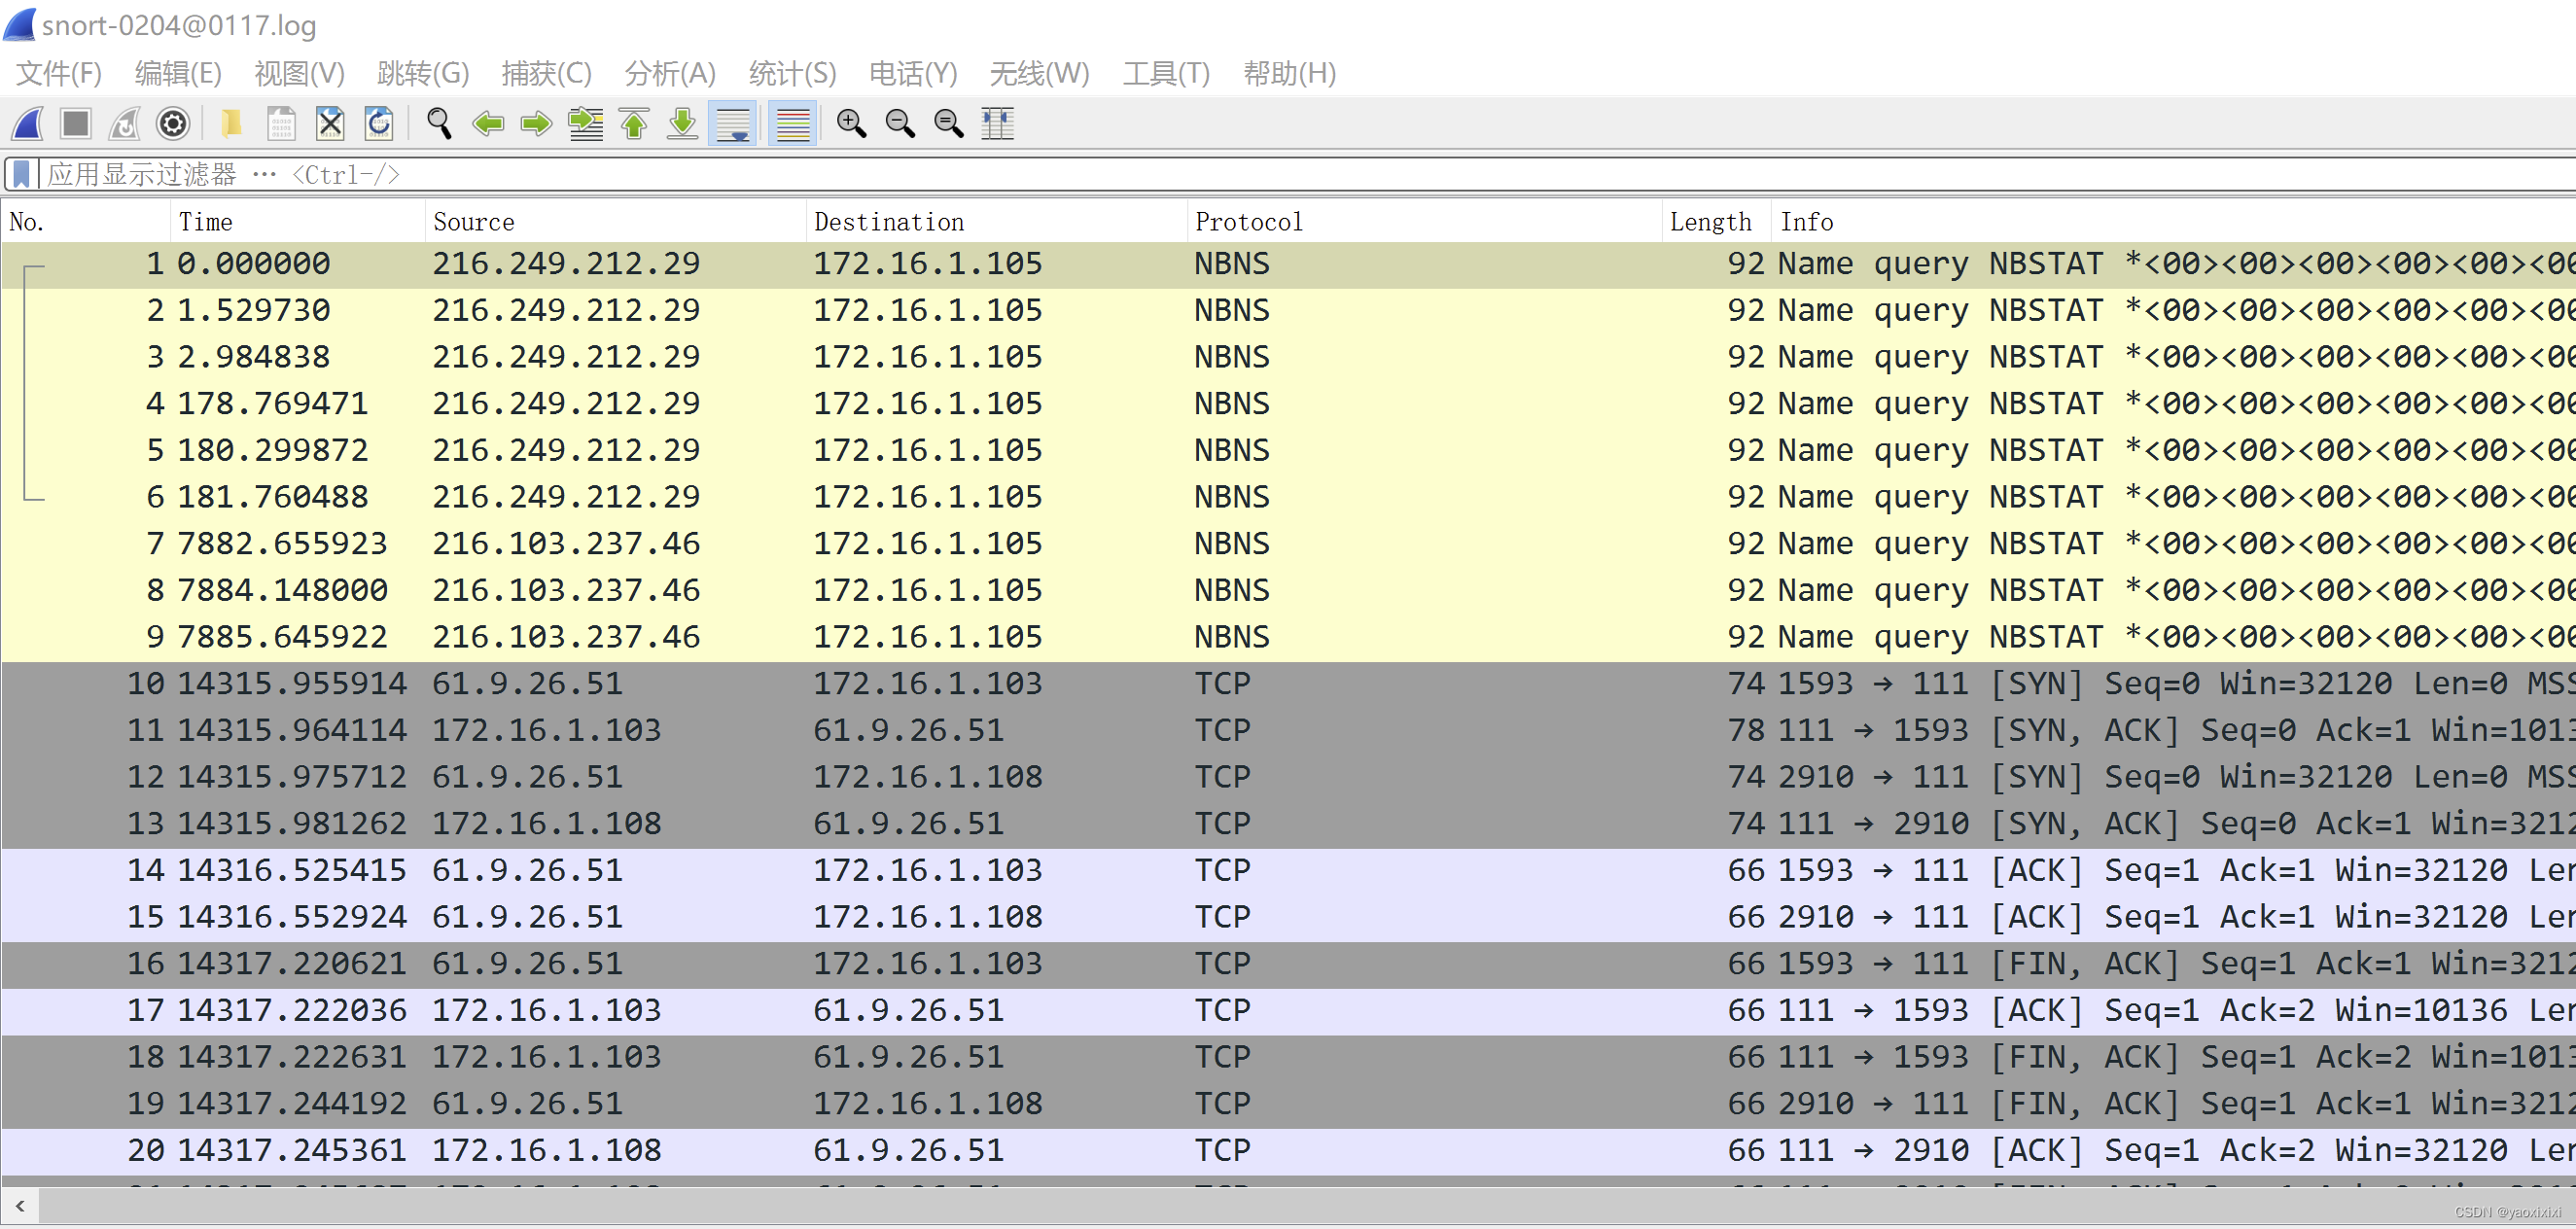Go forward to next packet arrow

point(537,124)
